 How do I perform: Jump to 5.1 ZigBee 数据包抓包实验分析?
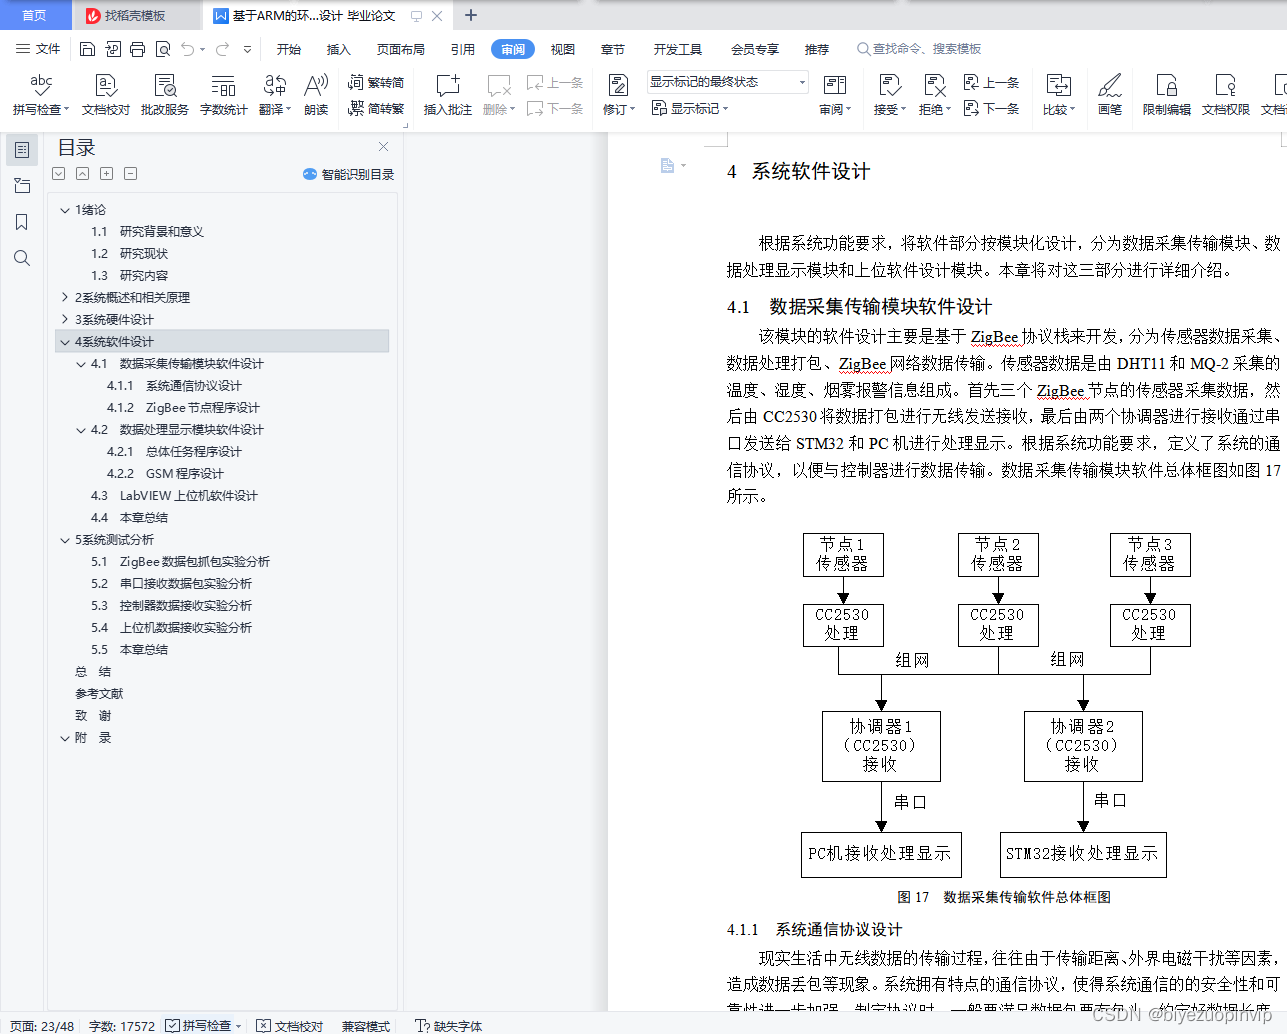click(180, 562)
